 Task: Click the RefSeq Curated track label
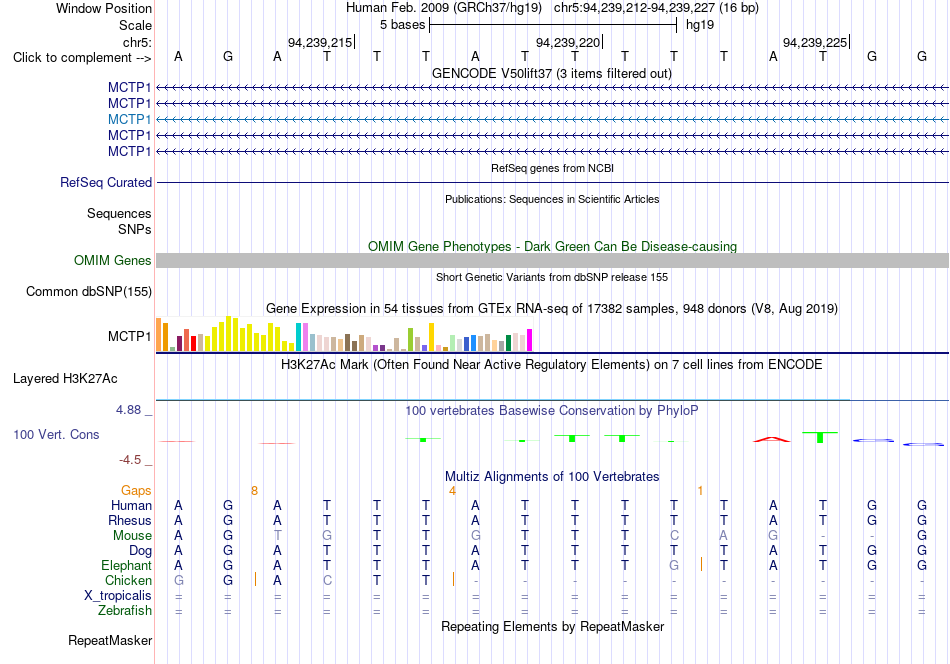coord(106,182)
